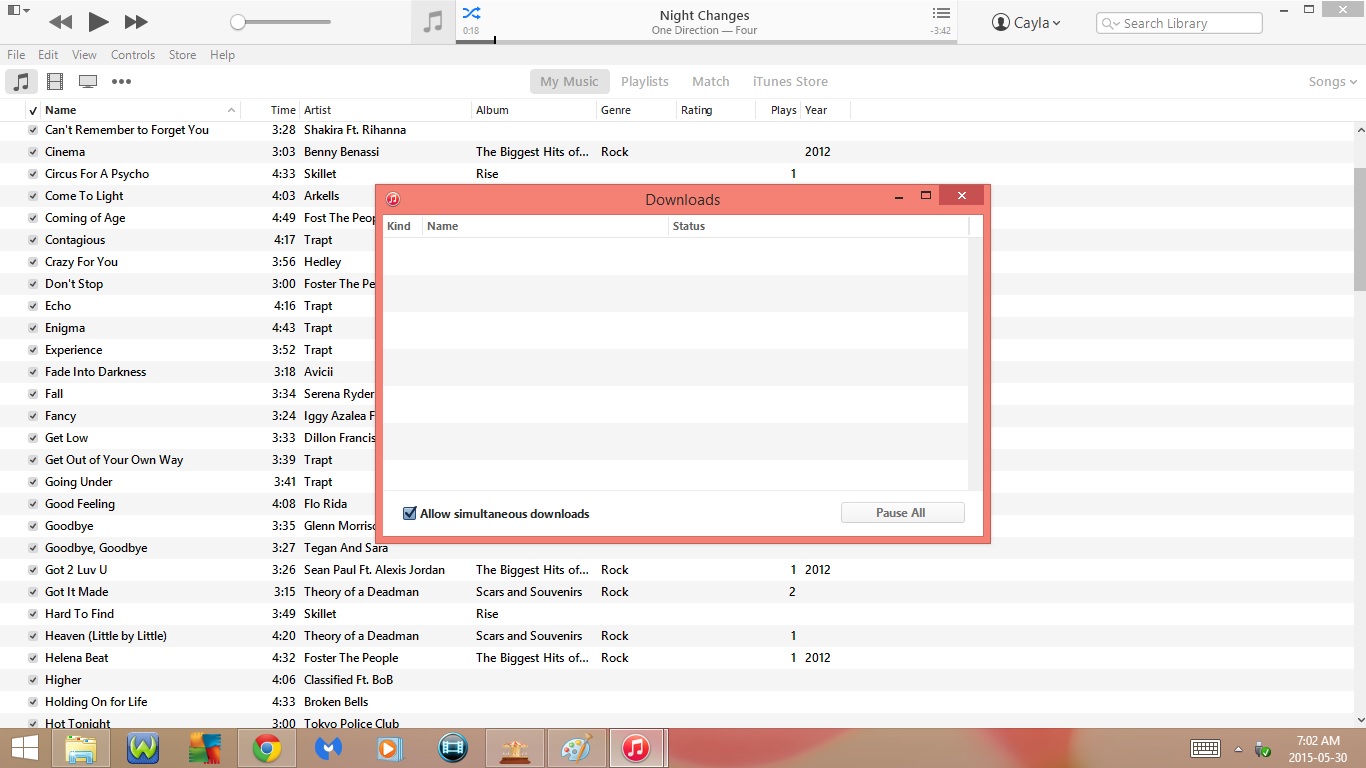This screenshot has height=768, width=1366.
Task: Open the Up Next list icon
Action: (941, 13)
